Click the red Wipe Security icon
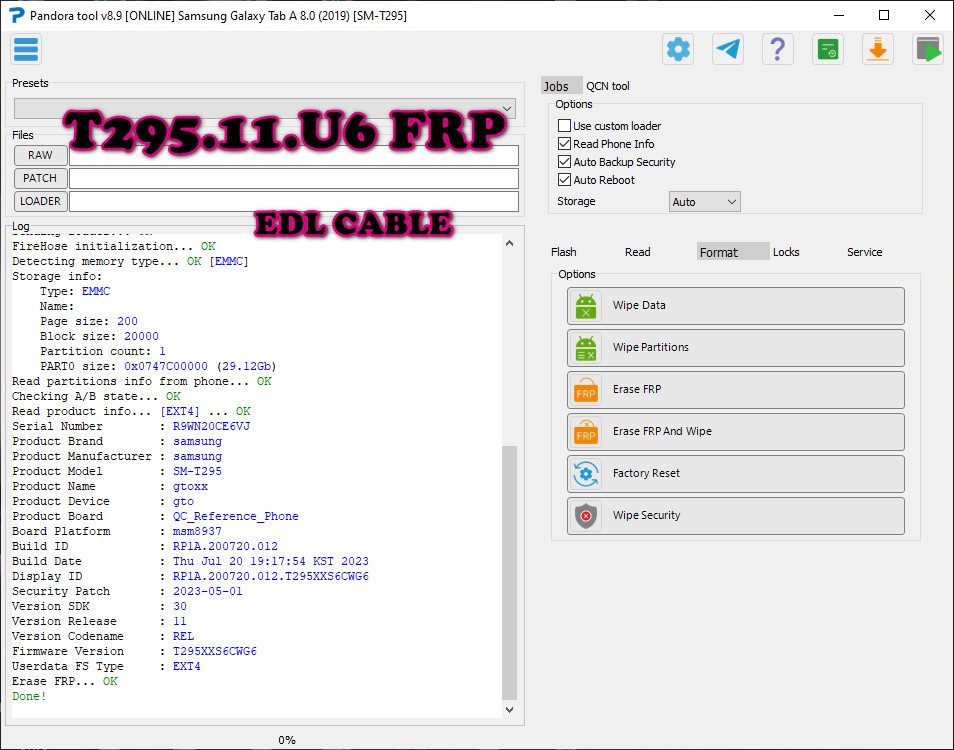 click(585, 516)
